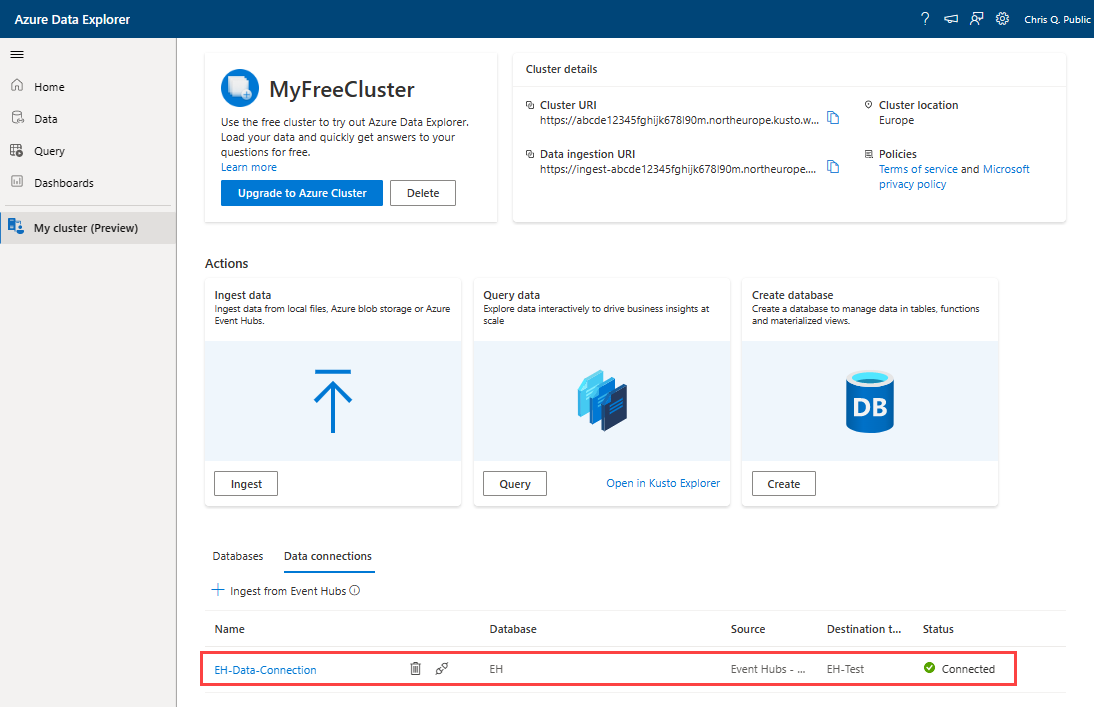Click the Create database button
This screenshot has height=707, width=1094.
click(x=784, y=484)
